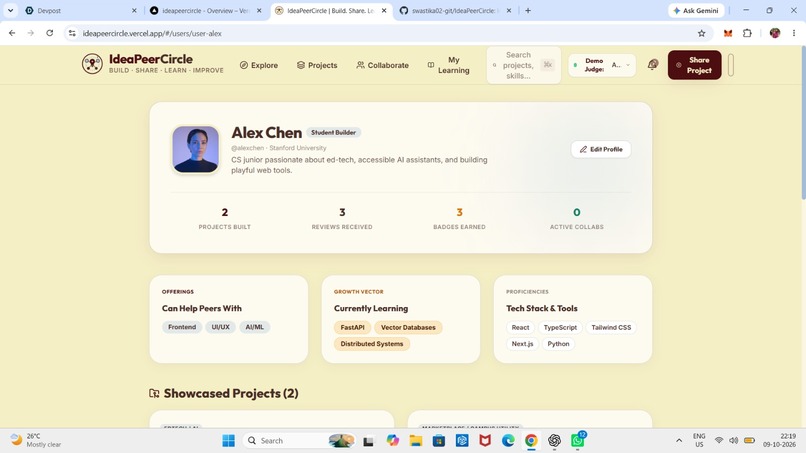Click the Tailwind CSS tag
This screenshot has height=453, width=806.
click(x=611, y=328)
